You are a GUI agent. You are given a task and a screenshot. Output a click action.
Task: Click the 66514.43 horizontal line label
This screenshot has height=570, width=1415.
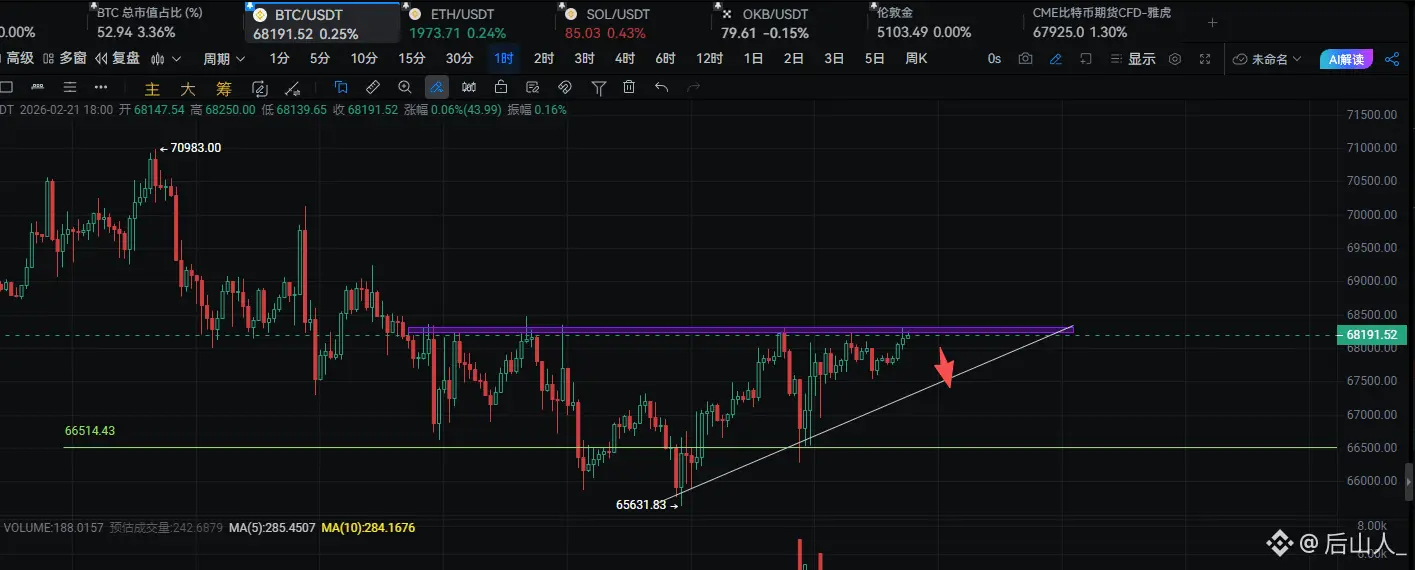click(x=90, y=431)
